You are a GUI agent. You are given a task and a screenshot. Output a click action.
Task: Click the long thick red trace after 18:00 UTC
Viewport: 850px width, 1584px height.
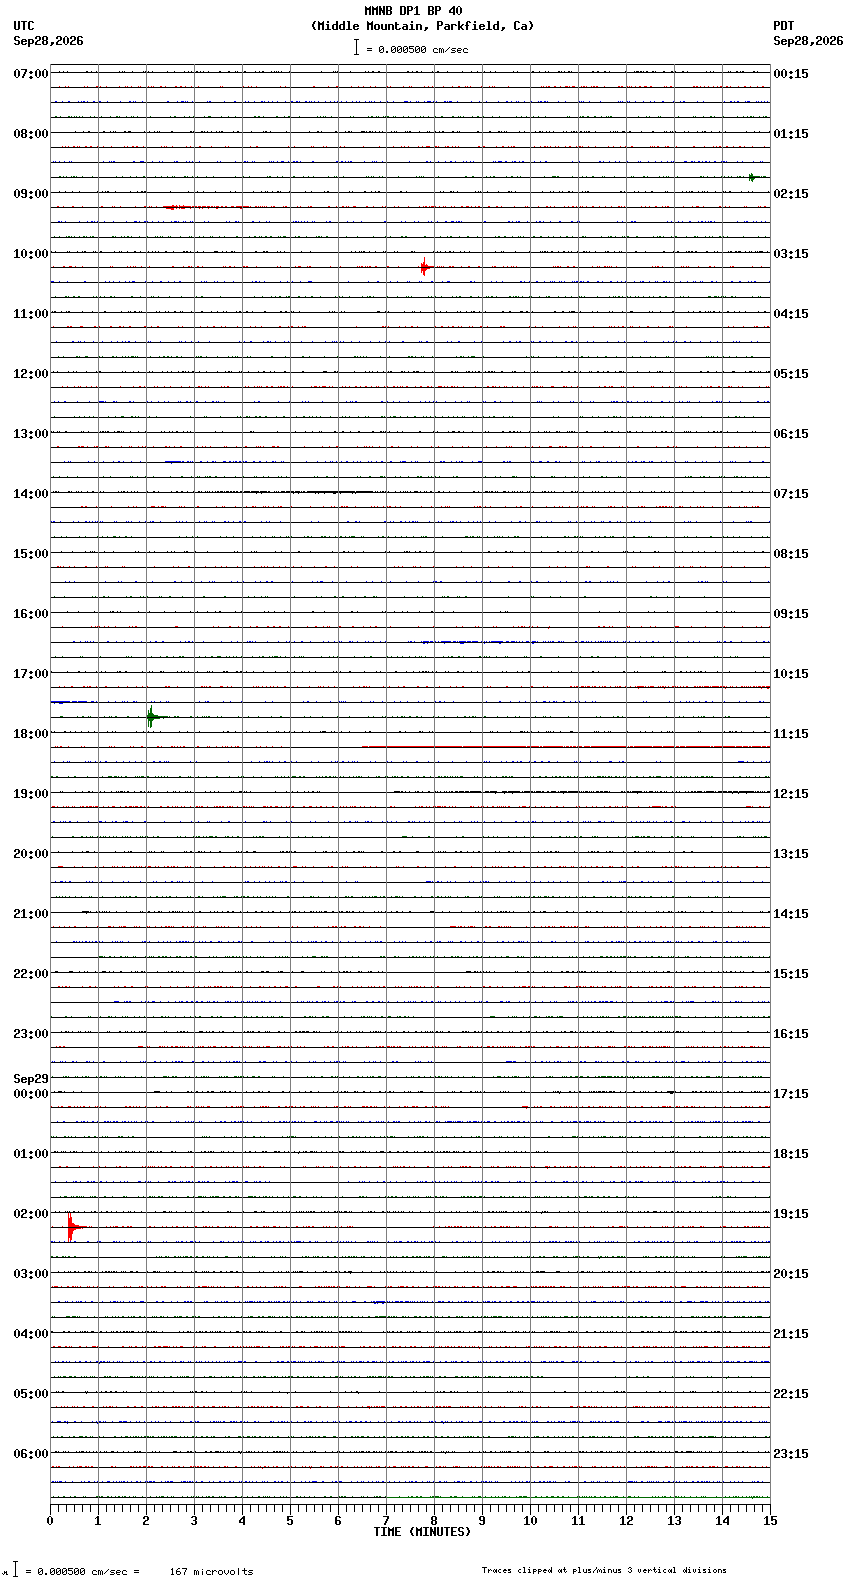[x=566, y=747]
